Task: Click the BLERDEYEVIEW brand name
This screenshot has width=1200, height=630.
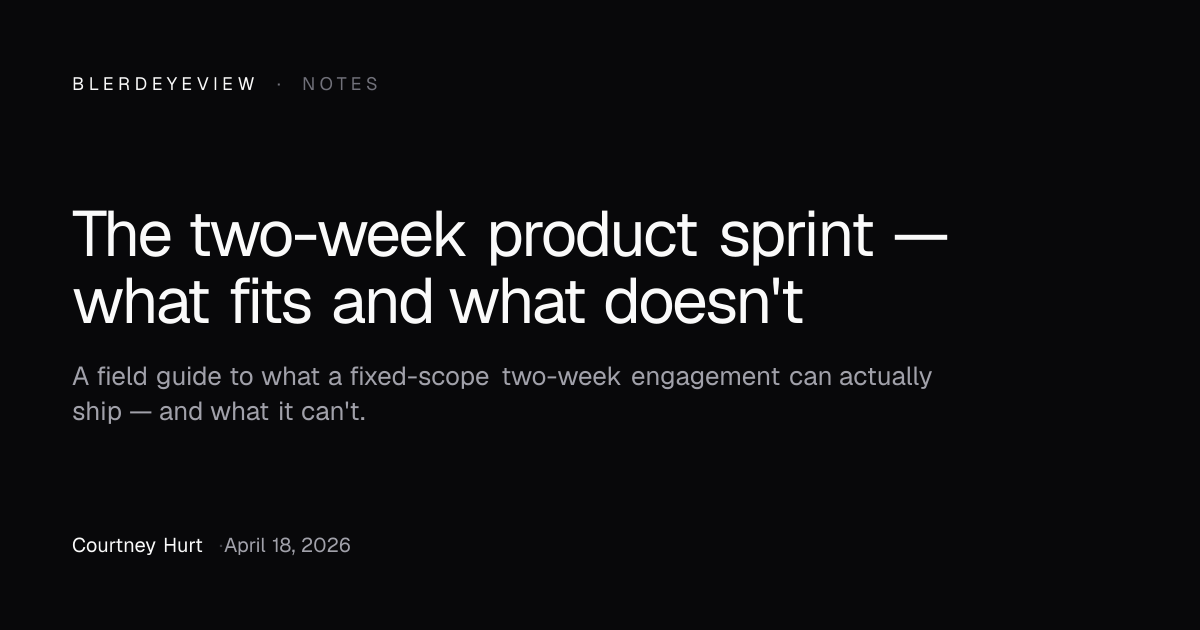Action: 164,84
